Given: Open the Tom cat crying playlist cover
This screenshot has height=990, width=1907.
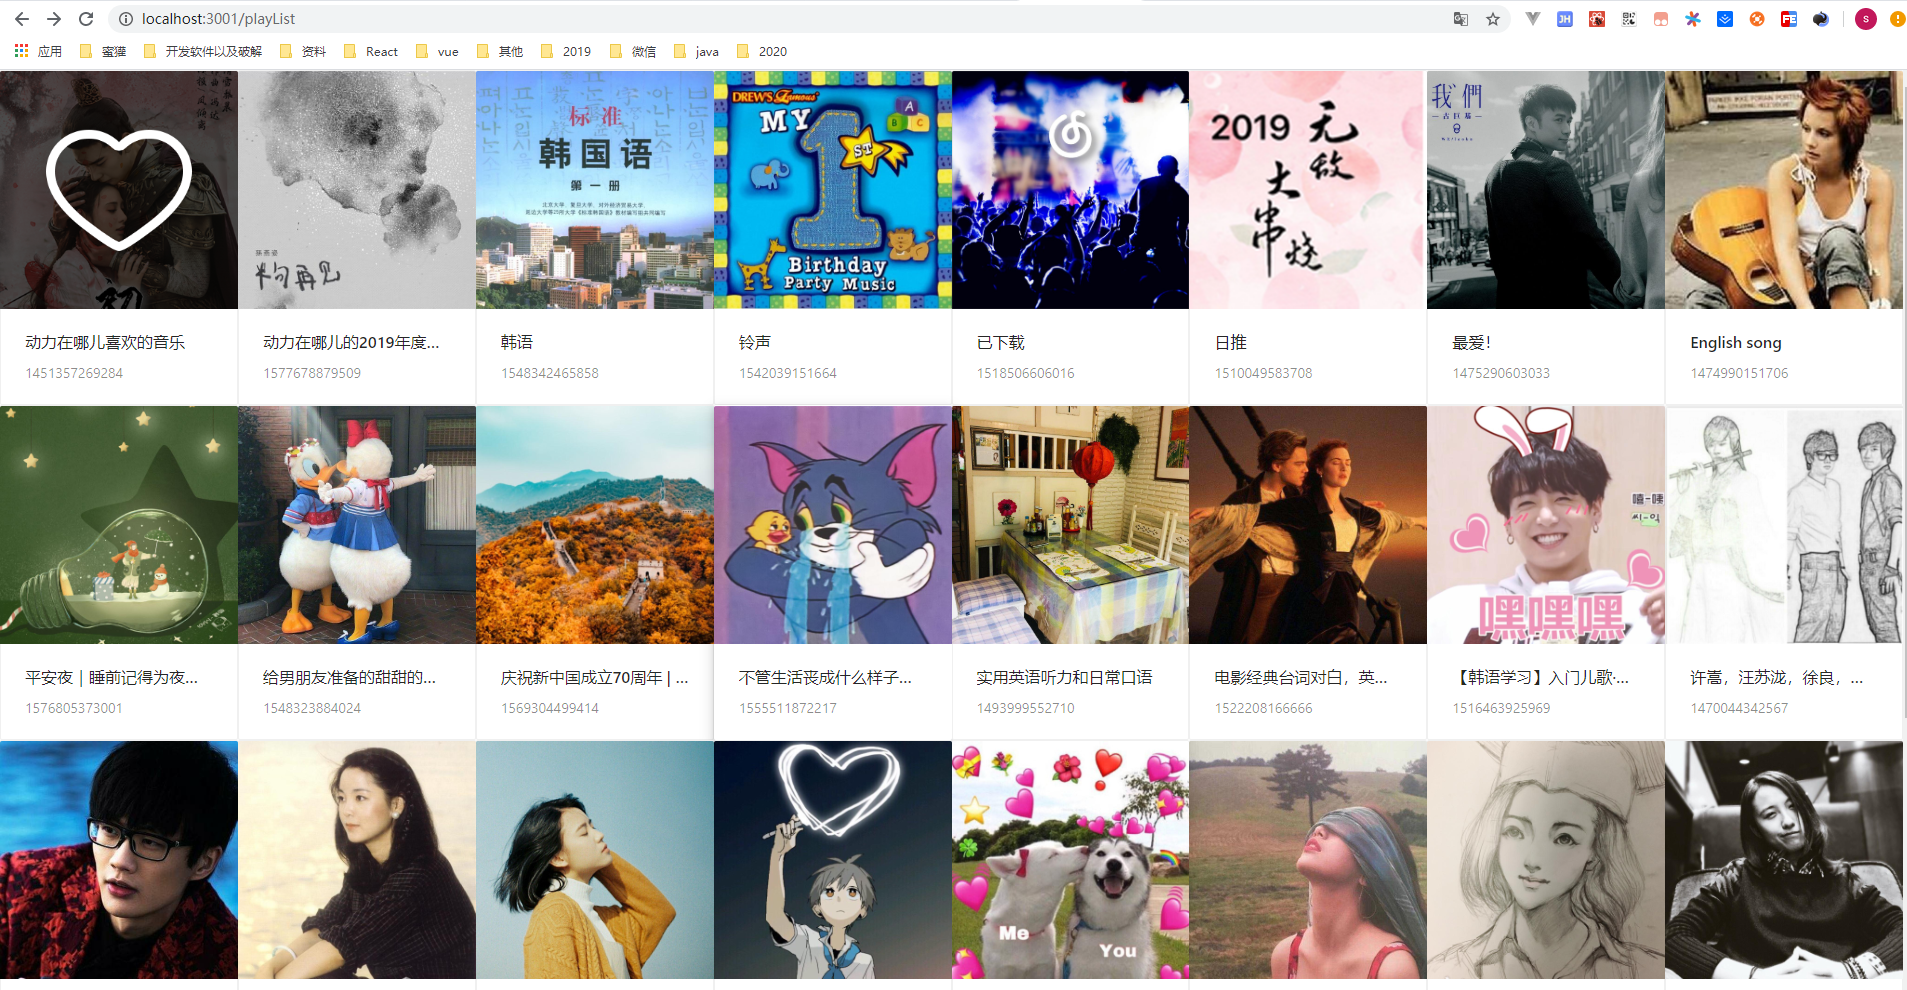Looking at the screenshot, I should [x=832, y=524].
